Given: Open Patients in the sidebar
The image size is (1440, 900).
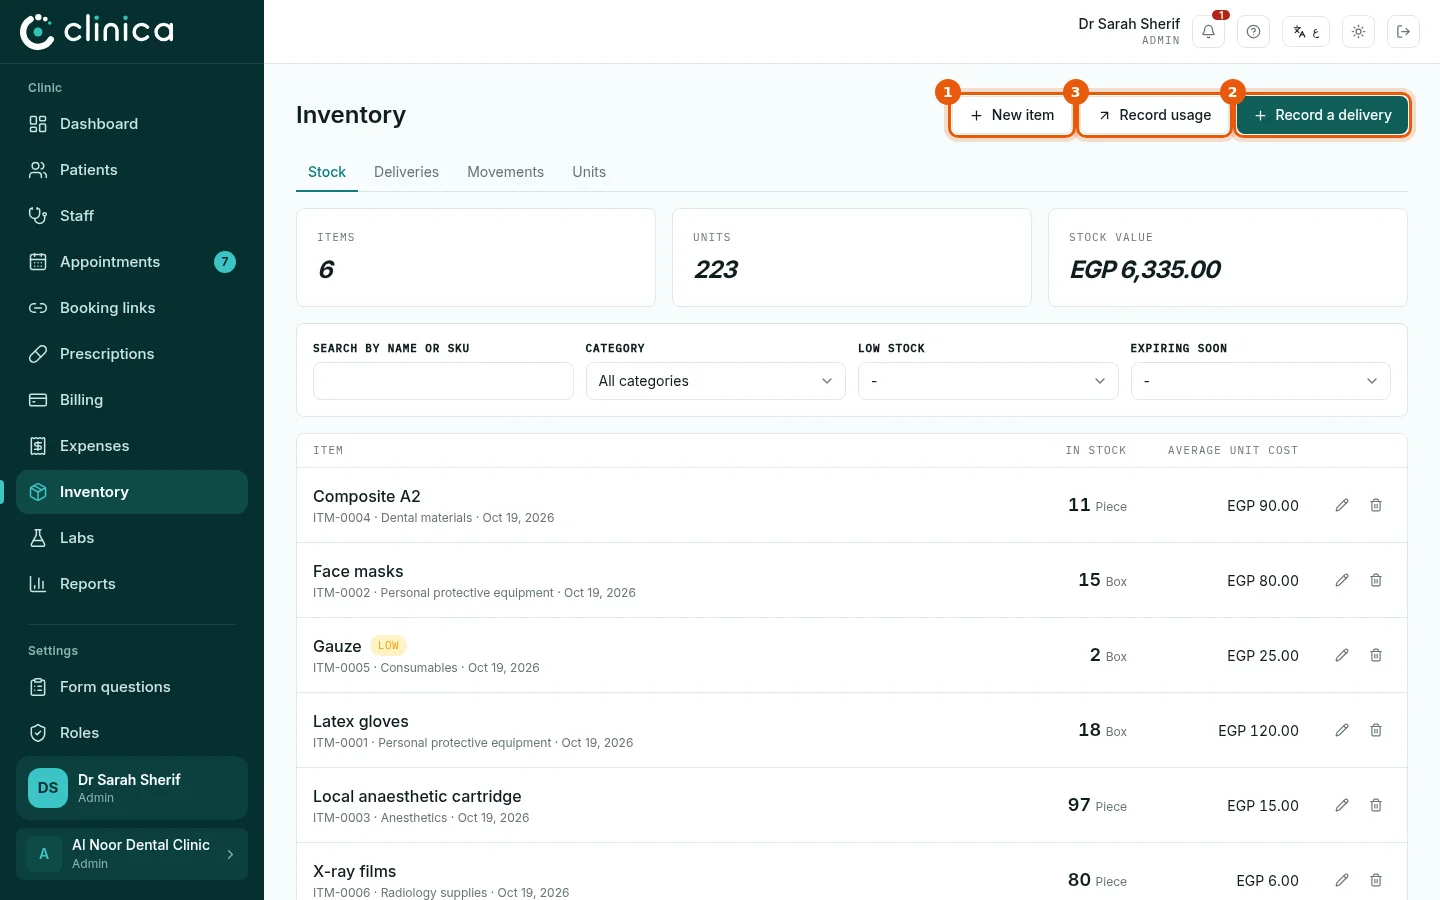Looking at the screenshot, I should [x=132, y=170].
